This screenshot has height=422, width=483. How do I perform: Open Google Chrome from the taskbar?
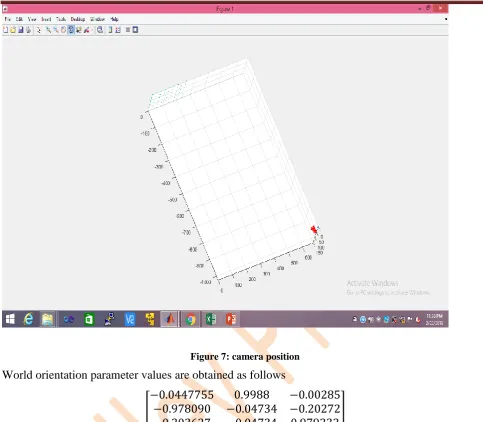click(191, 320)
